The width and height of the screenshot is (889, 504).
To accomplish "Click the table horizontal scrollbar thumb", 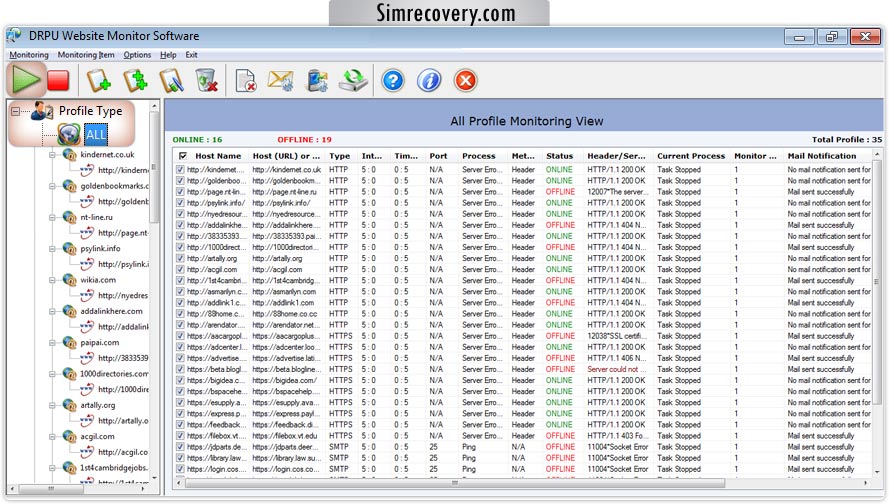I will [455, 483].
